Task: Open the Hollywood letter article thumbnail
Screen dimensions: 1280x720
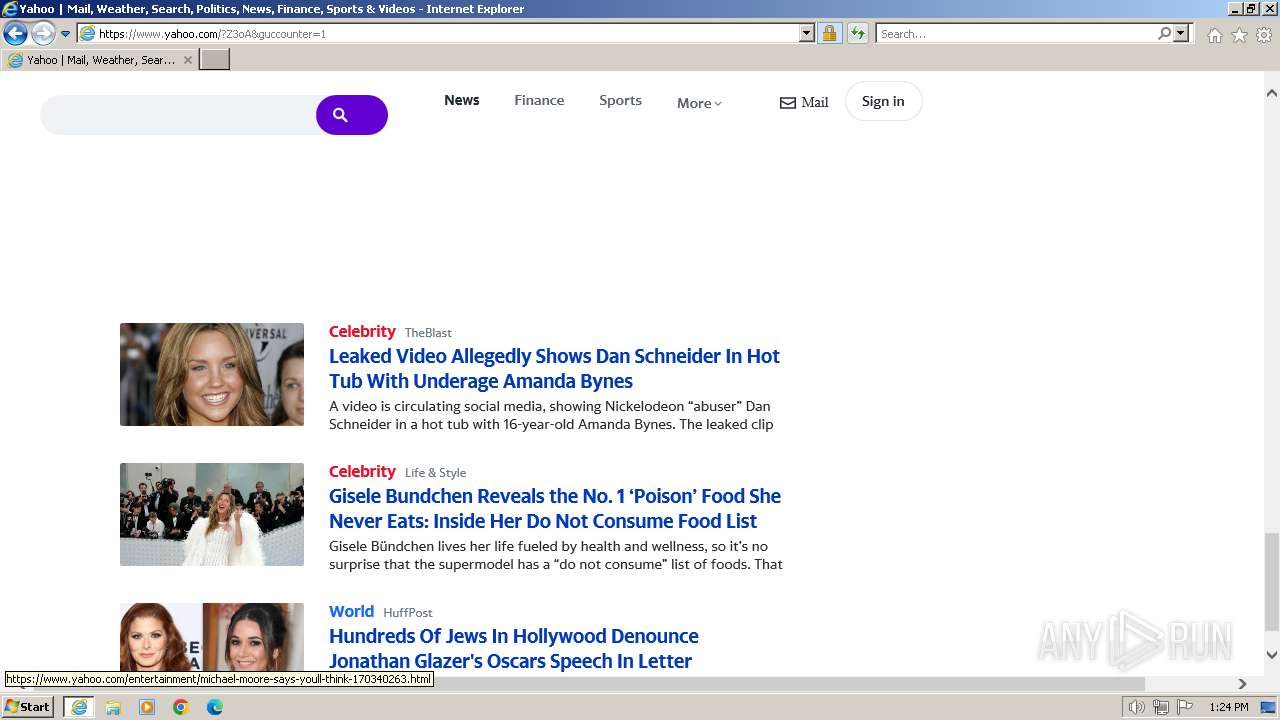Action: (212, 637)
